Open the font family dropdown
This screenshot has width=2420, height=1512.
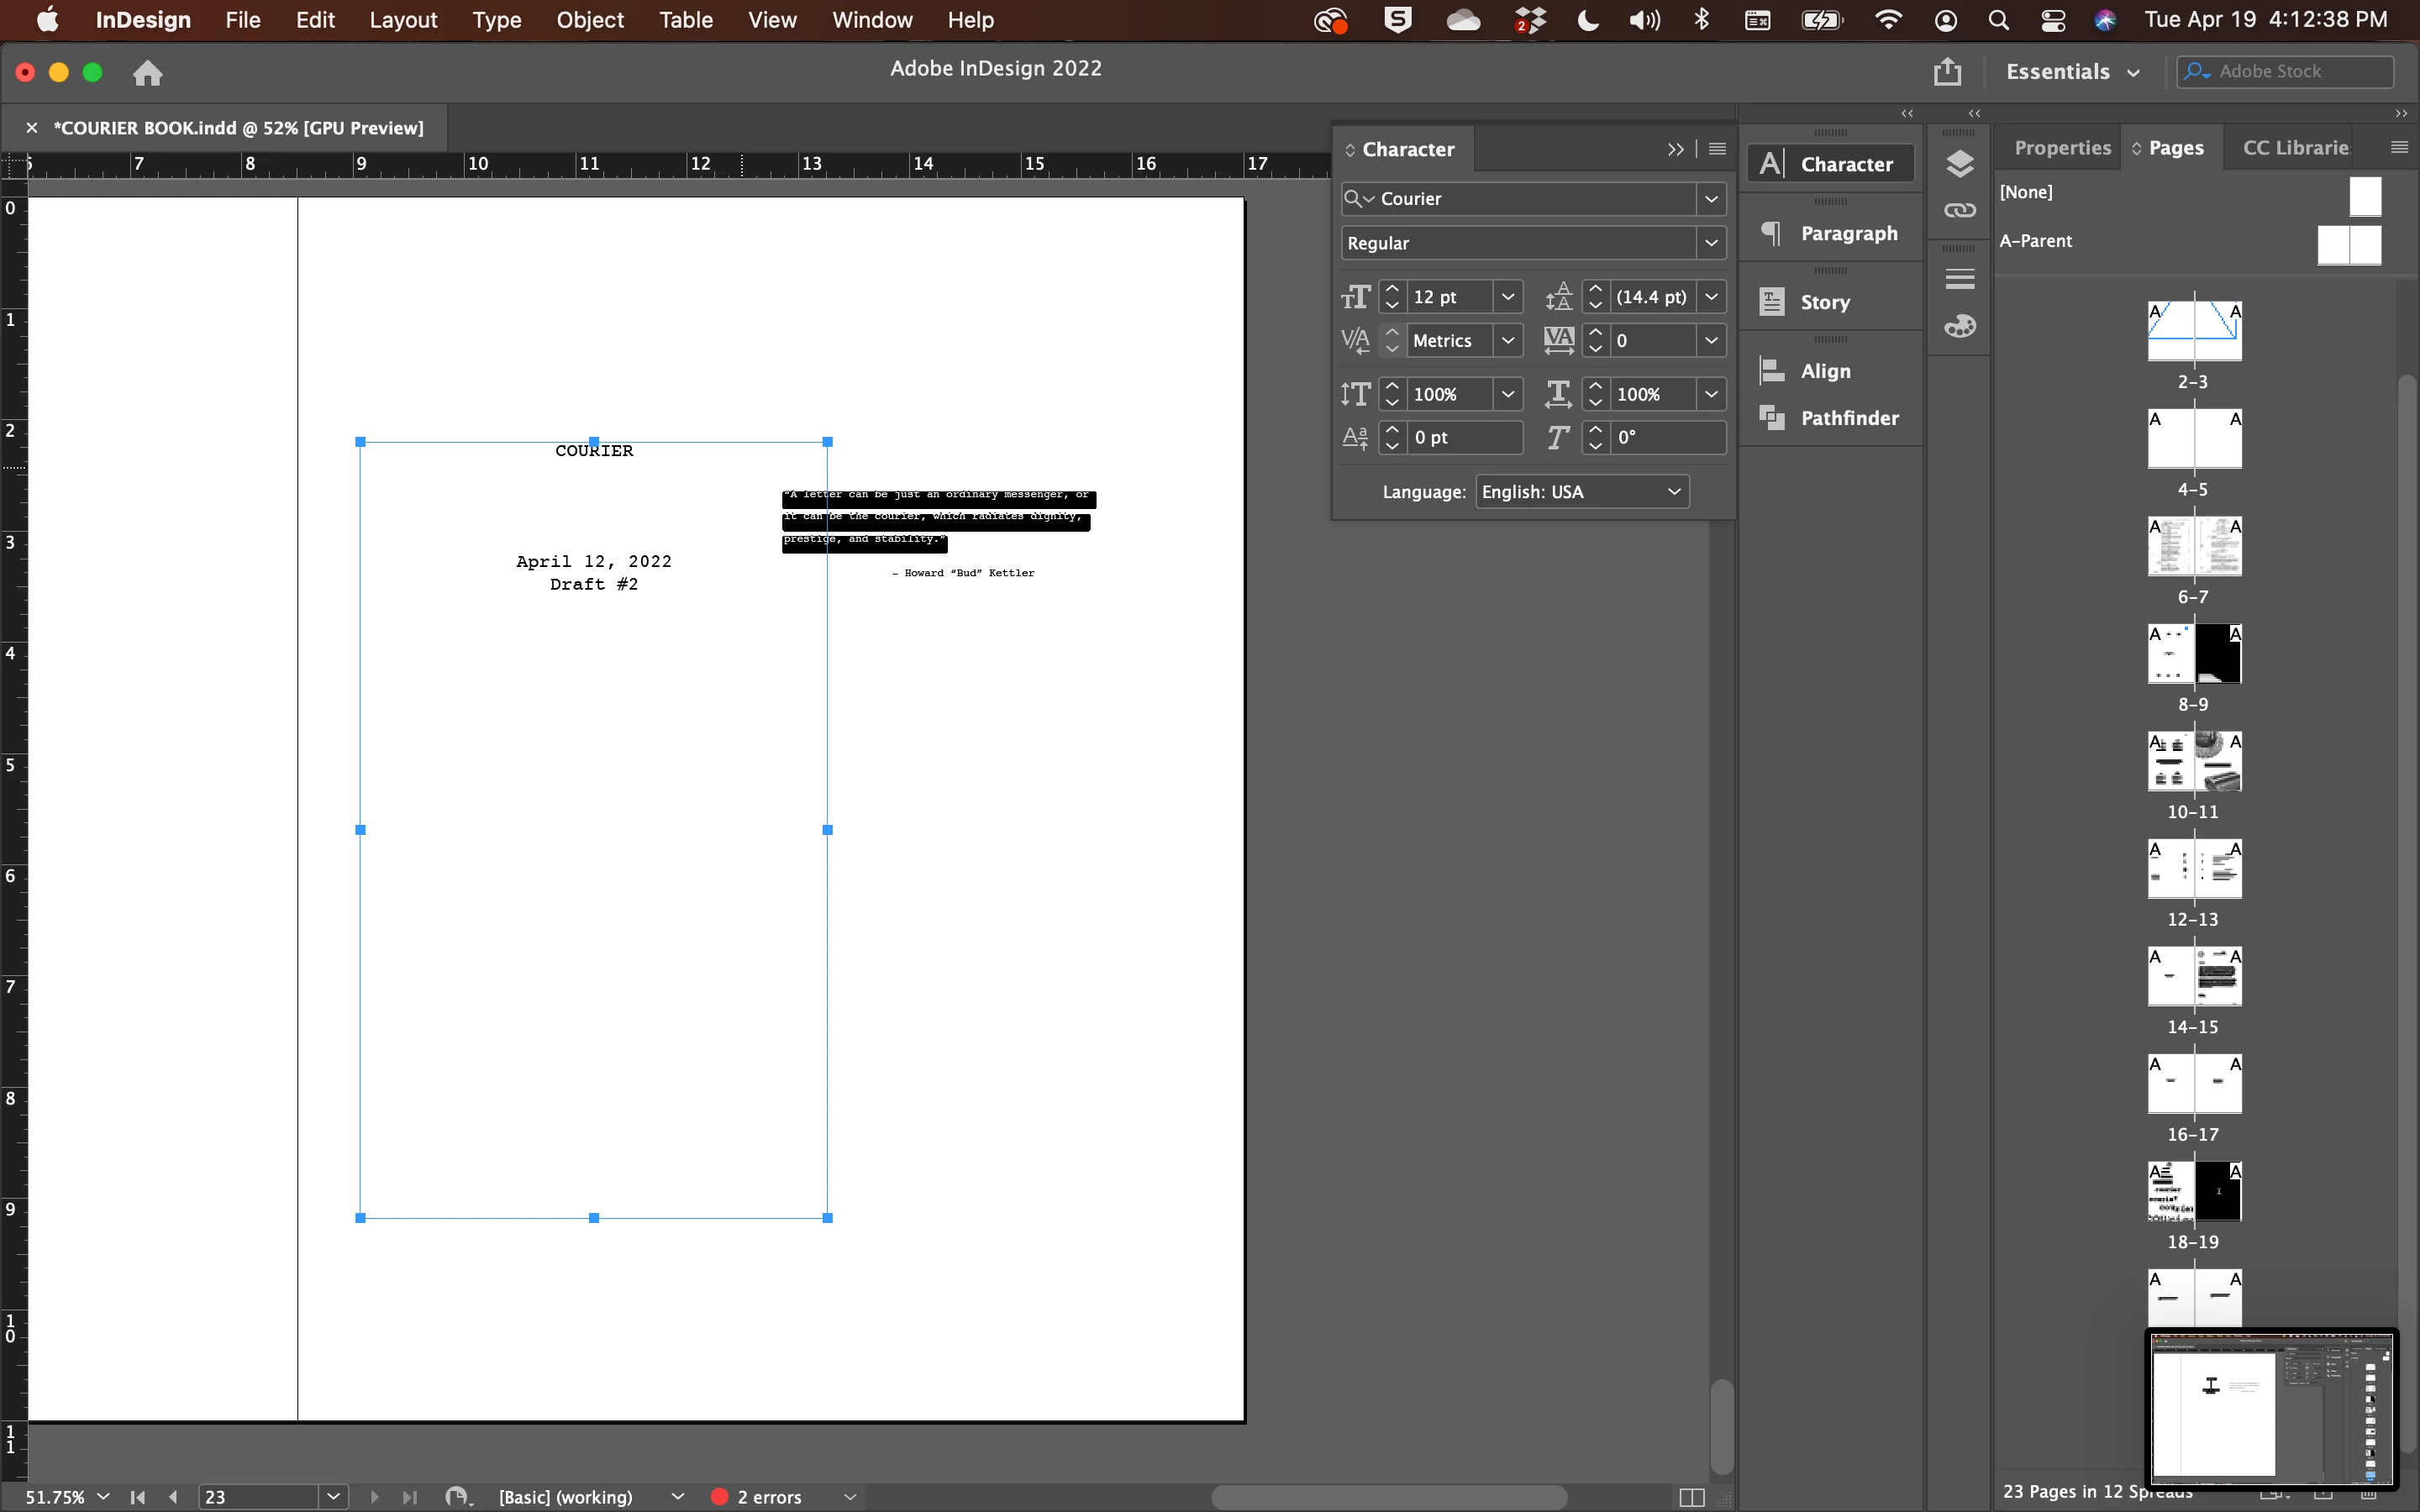pos(1711,199)
